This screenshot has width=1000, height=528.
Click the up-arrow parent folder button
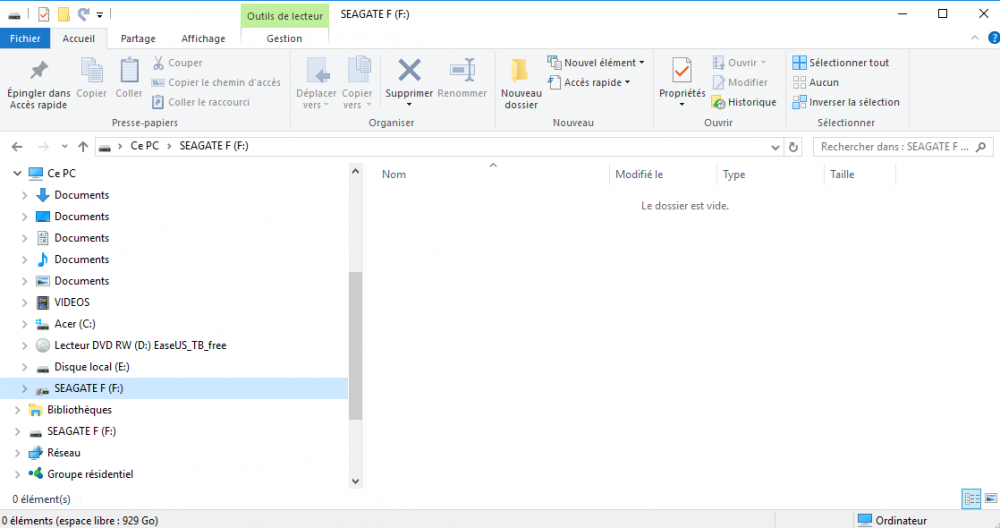[83, 146]
